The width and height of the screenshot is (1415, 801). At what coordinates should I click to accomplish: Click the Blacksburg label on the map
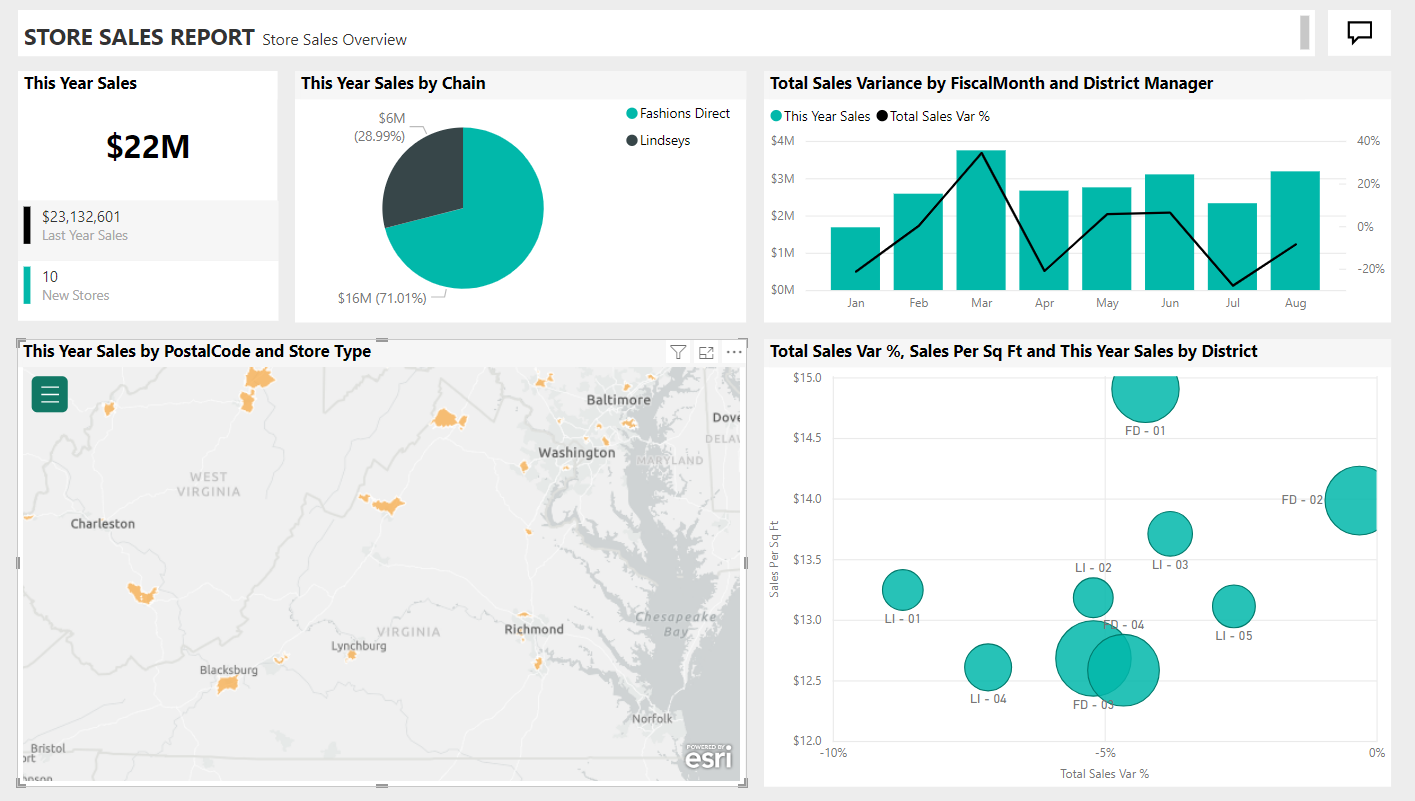click(x=228, y=670)
